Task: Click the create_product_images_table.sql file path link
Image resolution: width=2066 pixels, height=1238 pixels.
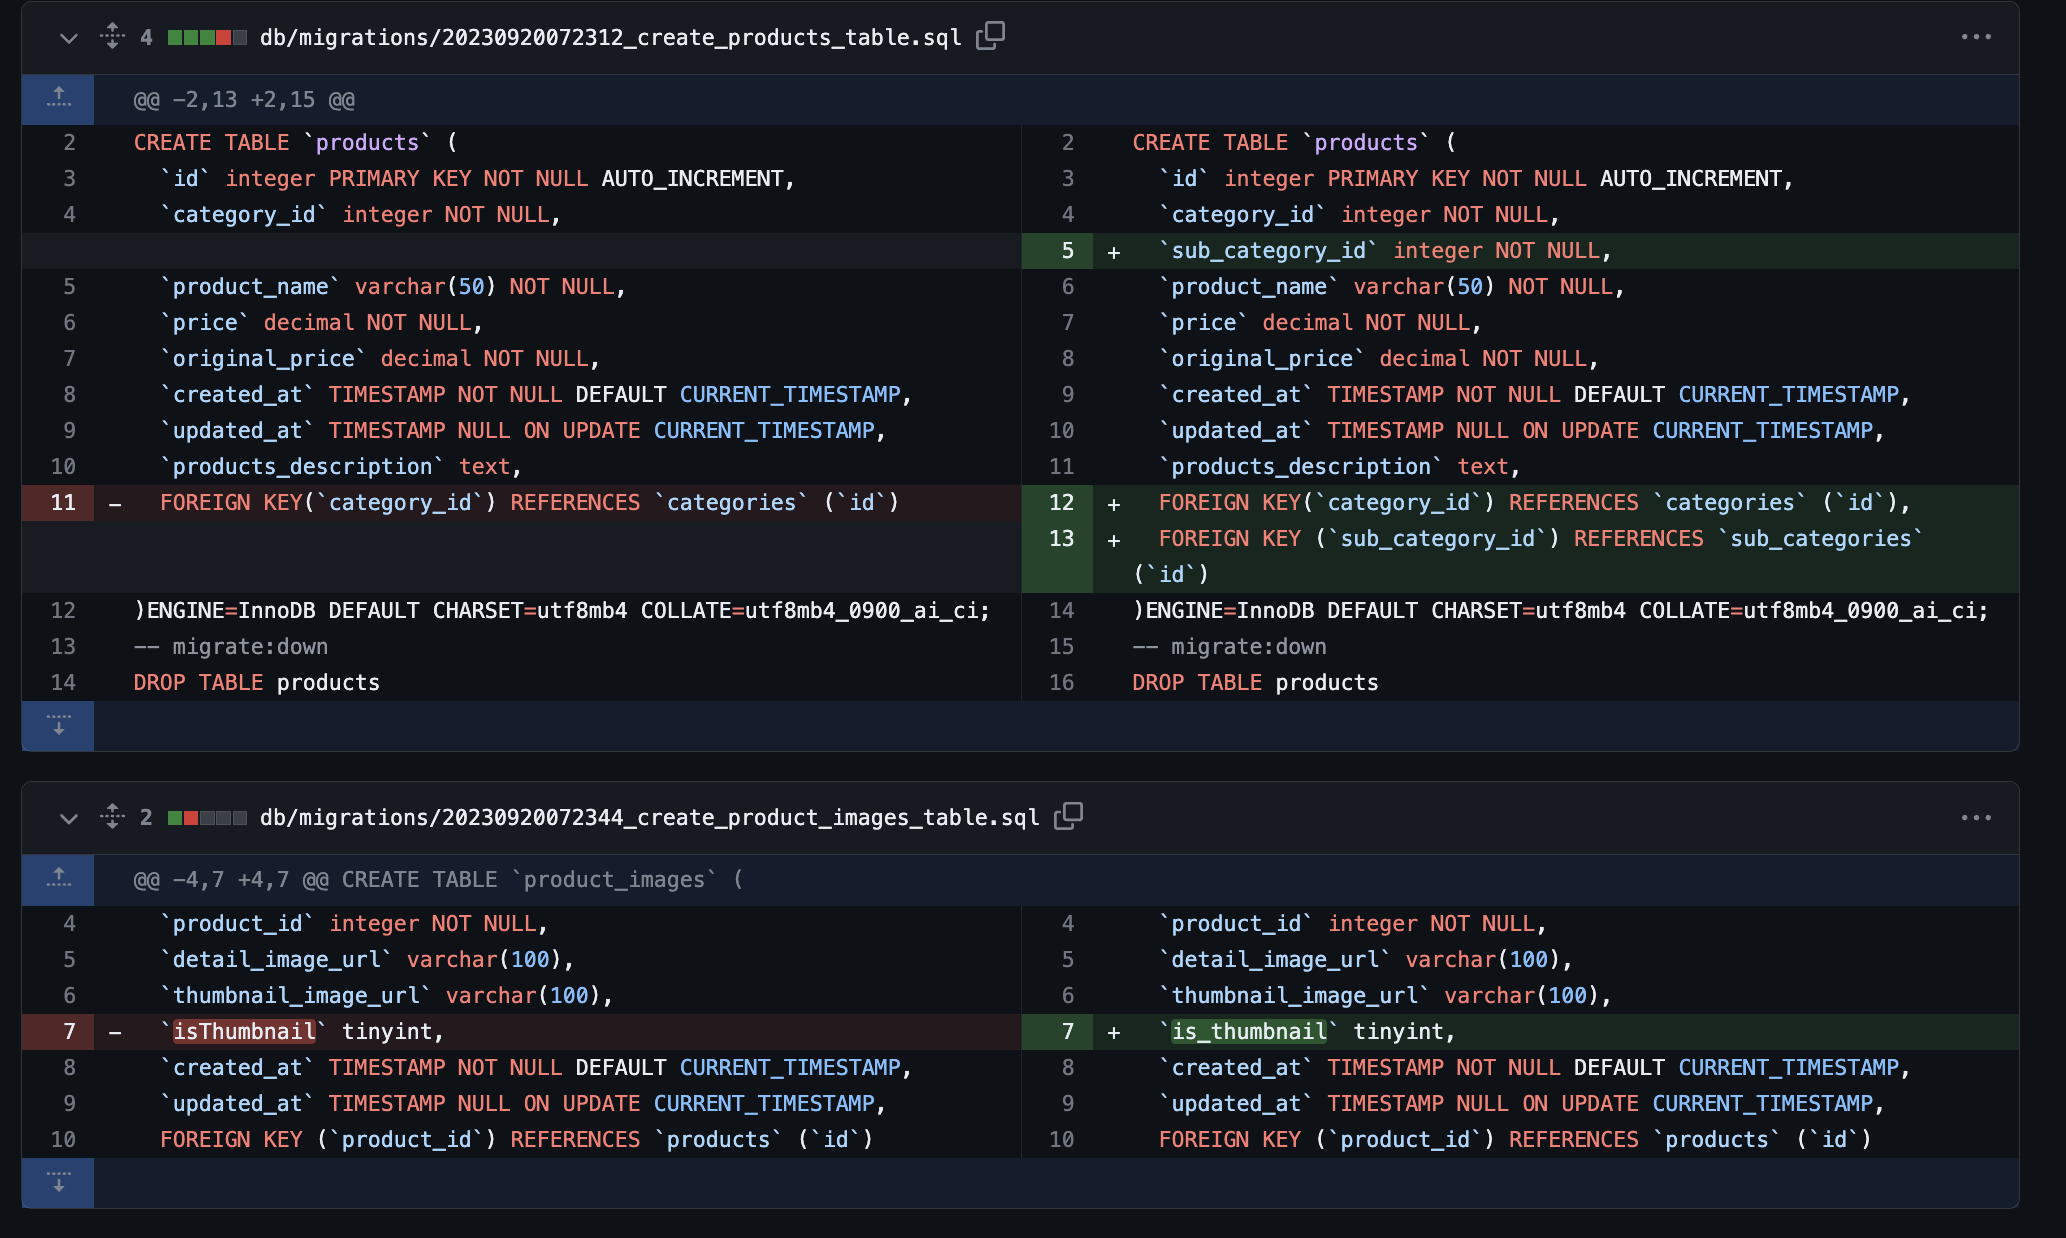Action: click(649, 818)
